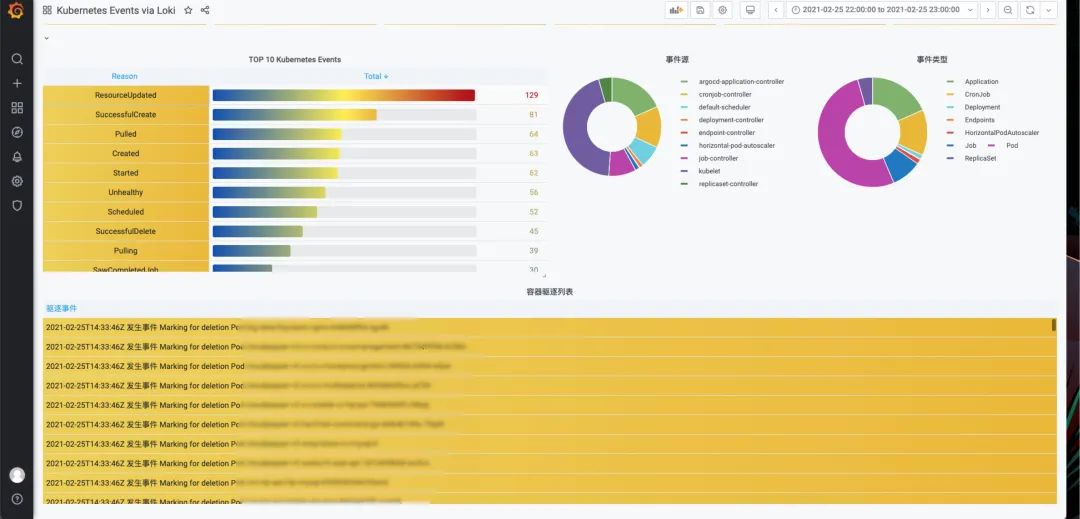The image size is (1080, 519).
Task: Open the time range picker dropdown
Action: coord(884,10)
